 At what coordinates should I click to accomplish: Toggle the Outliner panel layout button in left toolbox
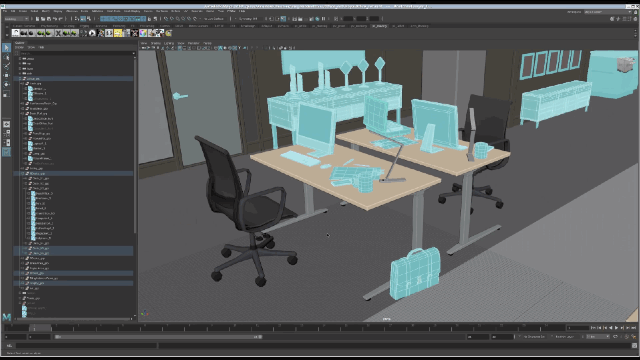pyautogui.click(x=6, y=152)
